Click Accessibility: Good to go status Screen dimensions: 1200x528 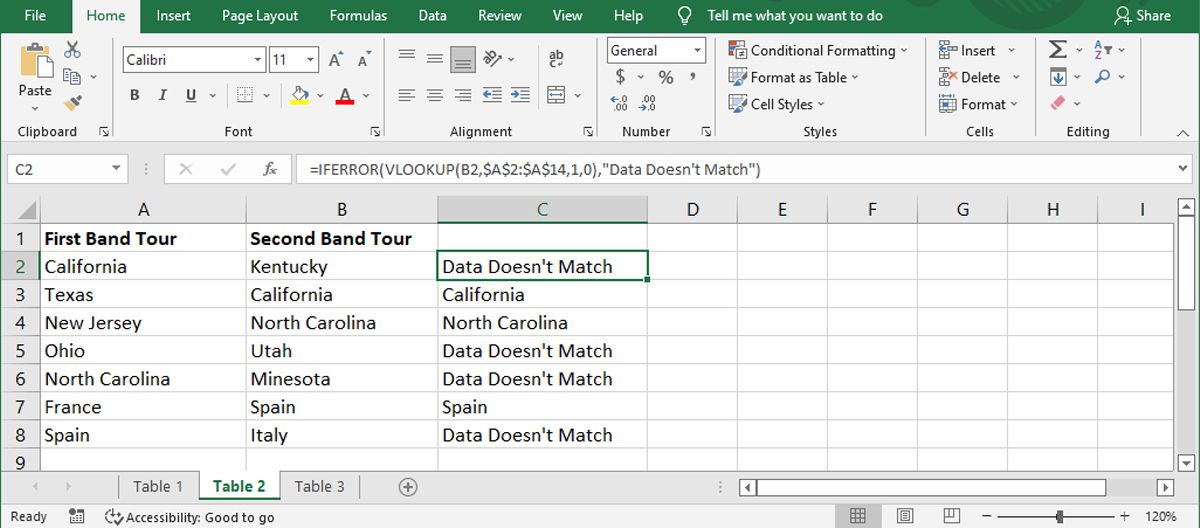point(189,517)
